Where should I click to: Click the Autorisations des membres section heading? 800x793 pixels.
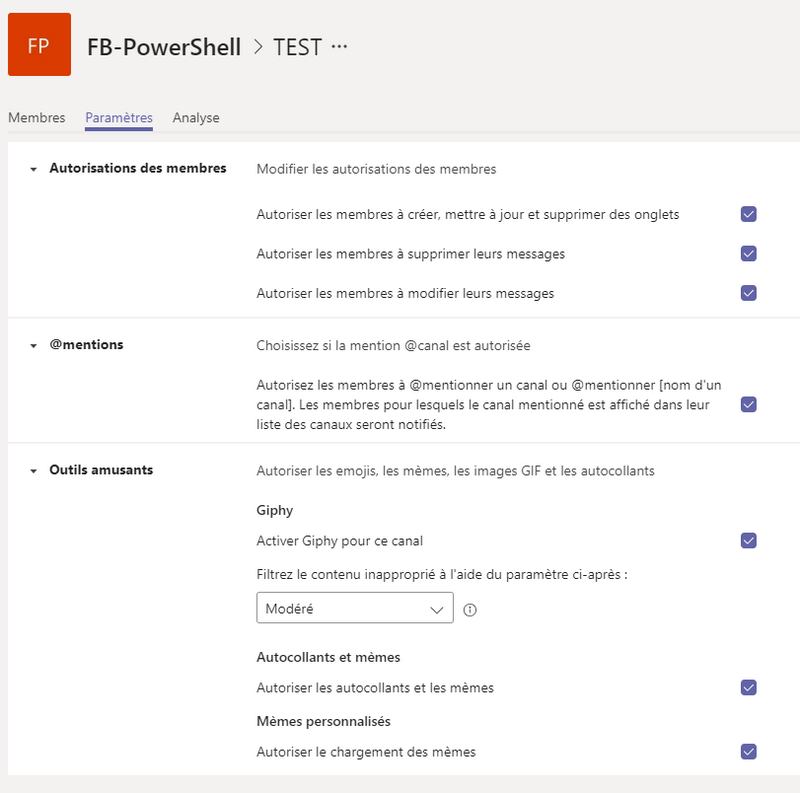pos(138,168)
